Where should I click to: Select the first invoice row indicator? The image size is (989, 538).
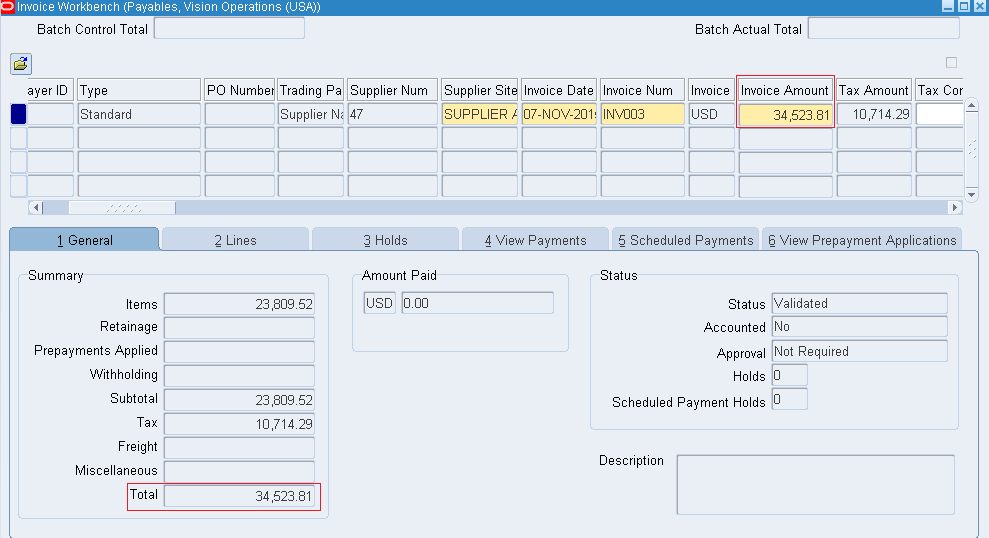(x=18, y=115)
